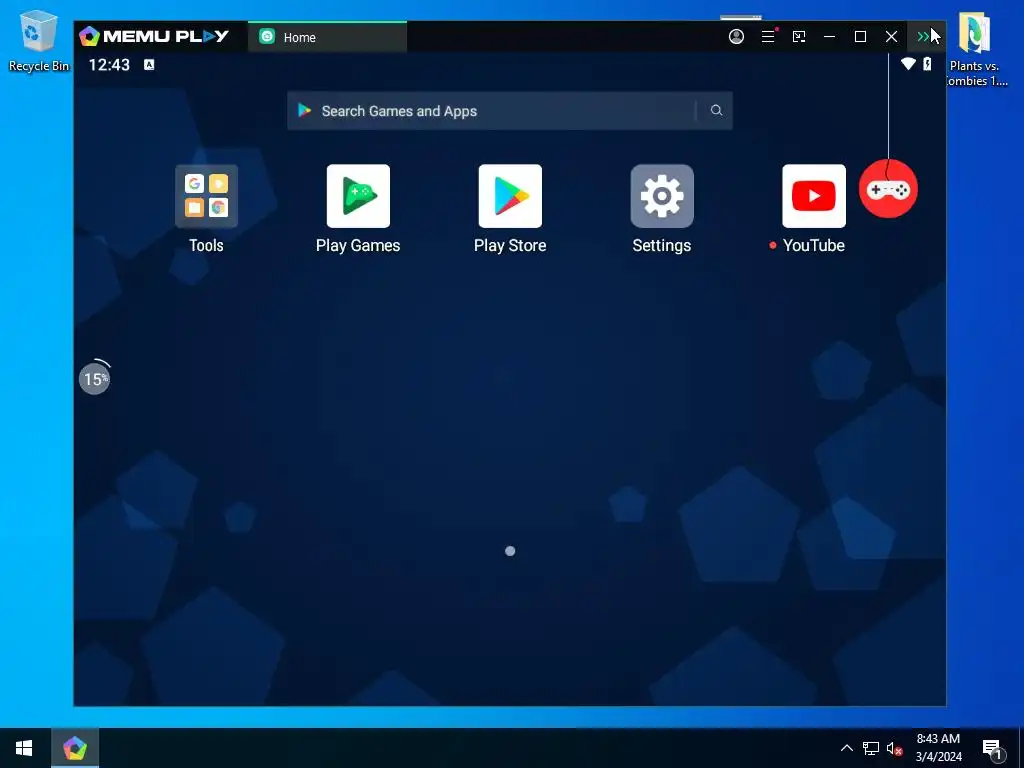
Task: Open the notification center icon
Action: coord(991,749)
